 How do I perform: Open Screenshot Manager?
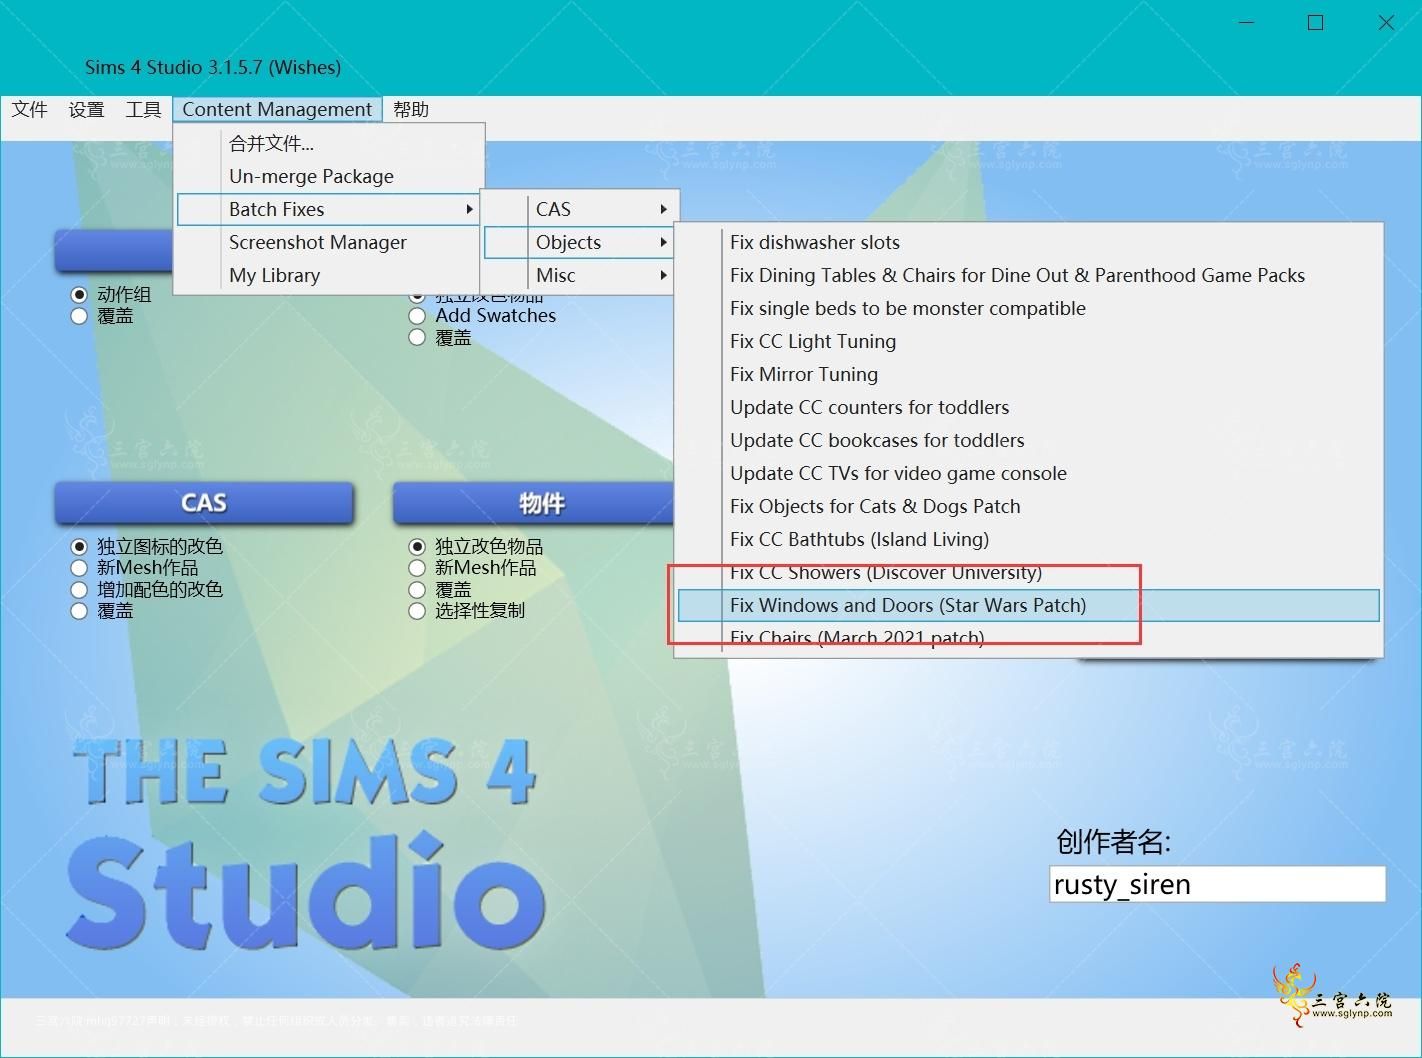[330, 242]
